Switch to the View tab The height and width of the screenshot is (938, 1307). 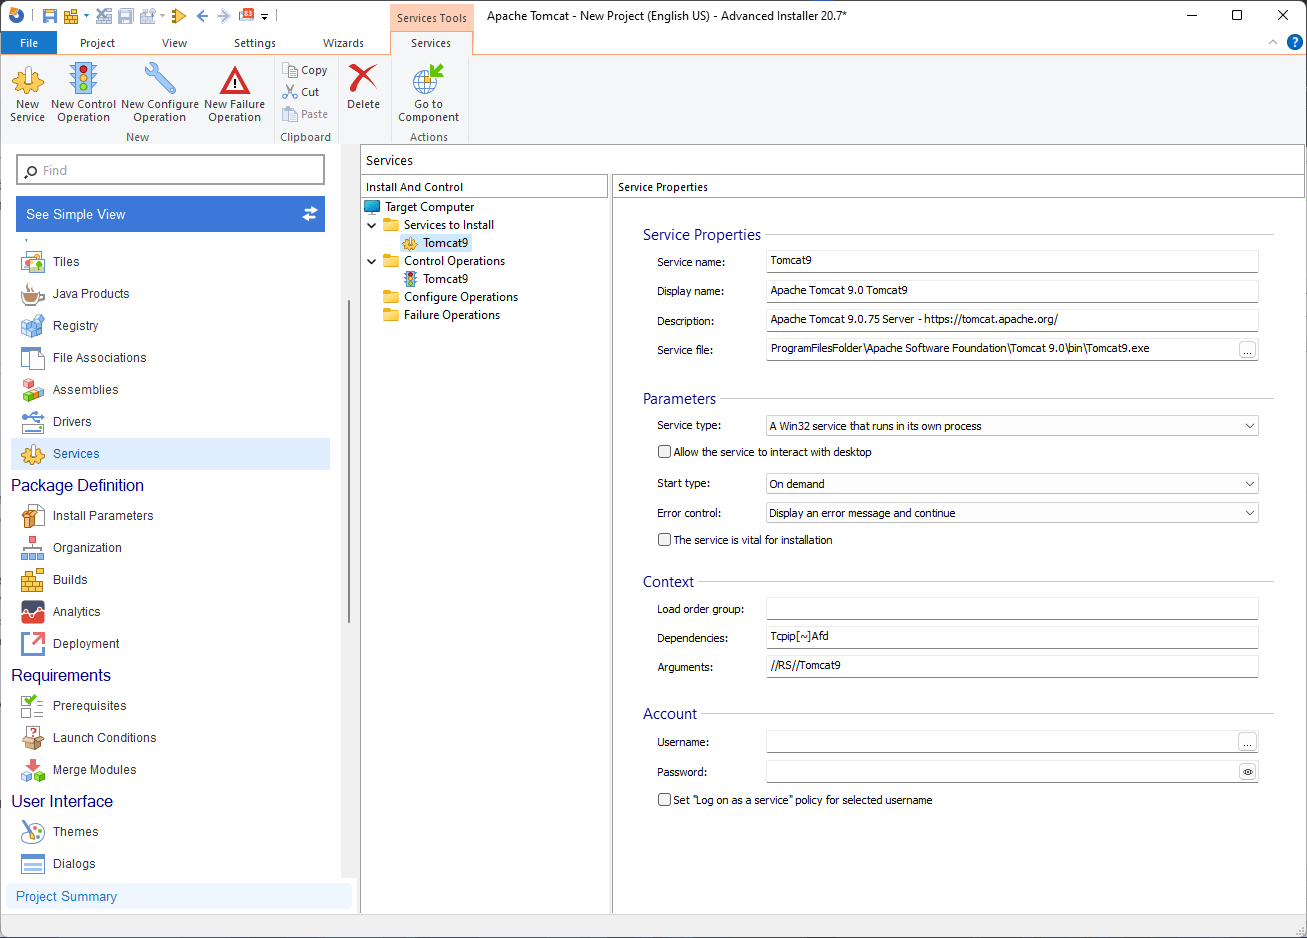click(175, 43)
